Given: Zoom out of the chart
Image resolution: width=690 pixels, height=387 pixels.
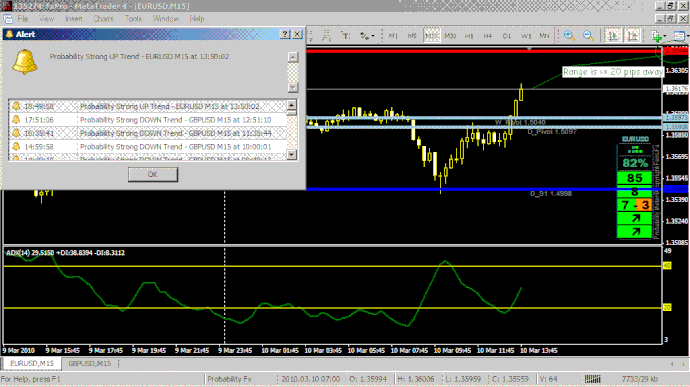Looking at the screenshot, I should [x=588, y=36].
